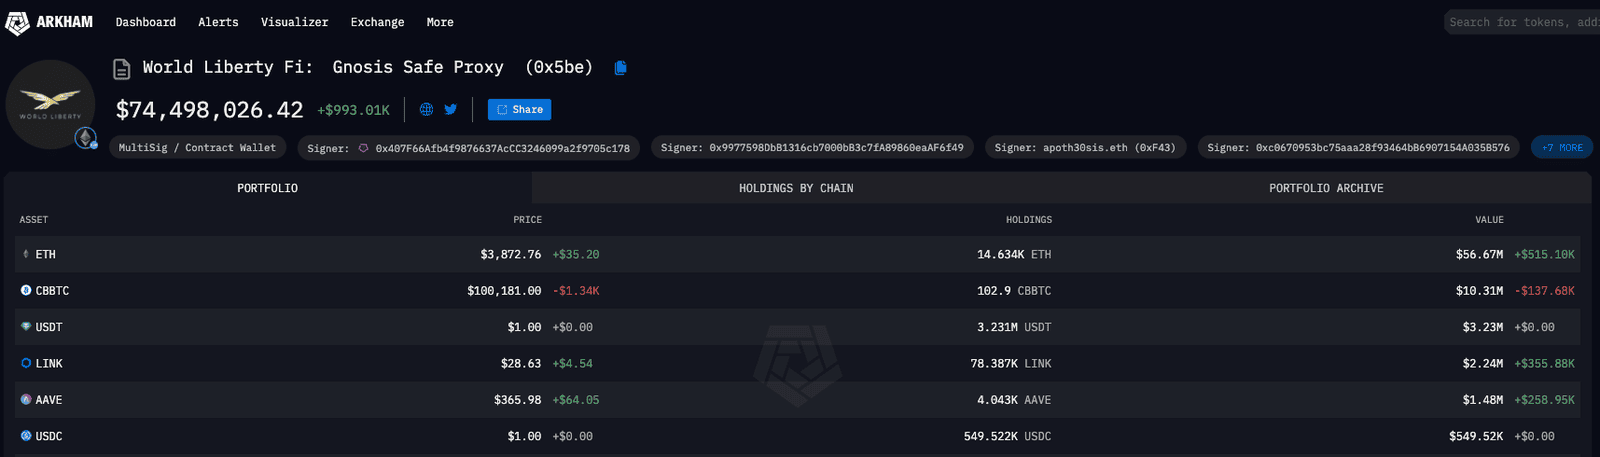Click the LINK token icon in the asset list
The height and width of the screenshot is (457, 1600).
click(26, 364)
